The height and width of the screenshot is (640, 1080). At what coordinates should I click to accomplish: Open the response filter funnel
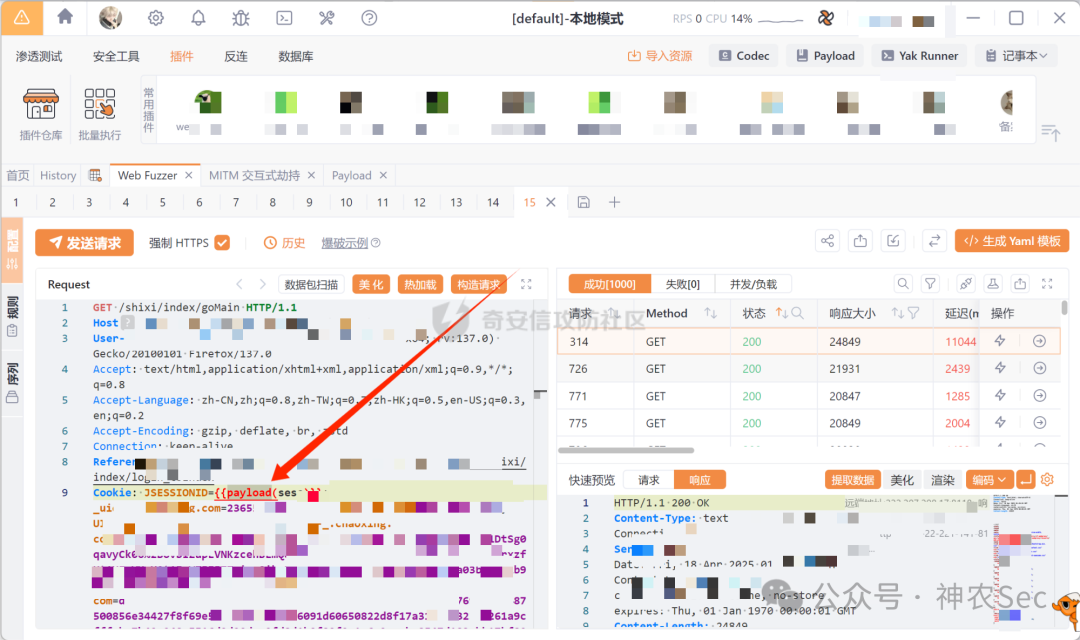click(930, 283)
